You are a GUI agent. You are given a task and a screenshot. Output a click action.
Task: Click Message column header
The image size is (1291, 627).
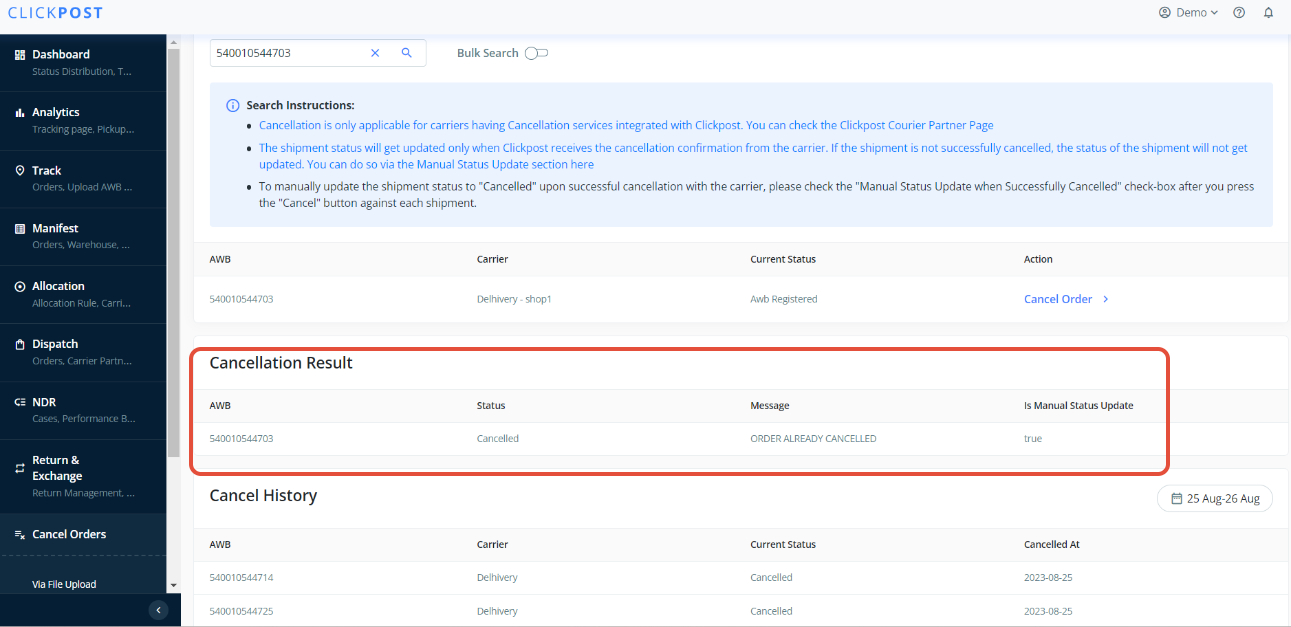click(x=770, y=406)
